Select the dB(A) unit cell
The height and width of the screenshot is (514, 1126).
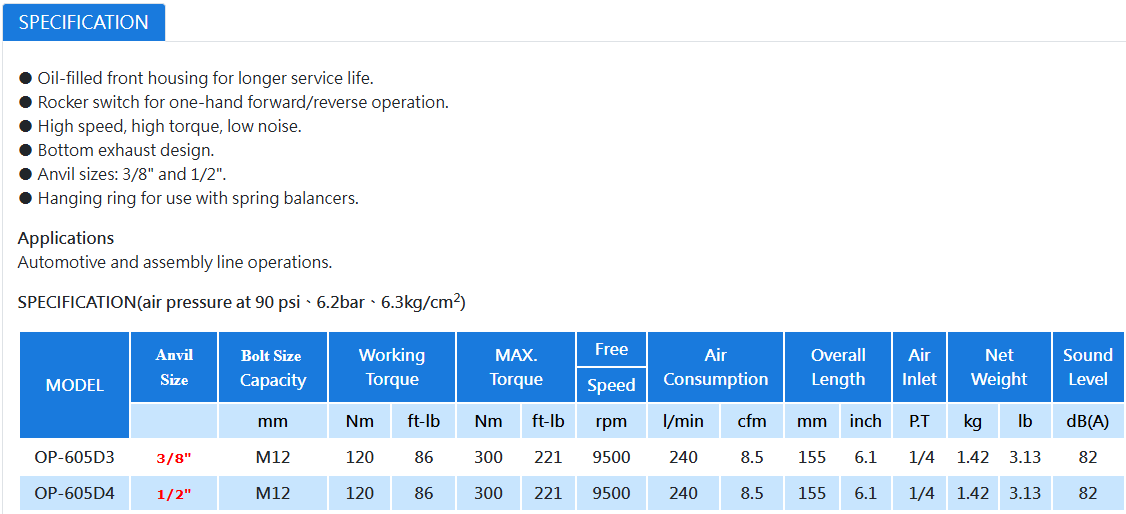(x=1088, y=421)
